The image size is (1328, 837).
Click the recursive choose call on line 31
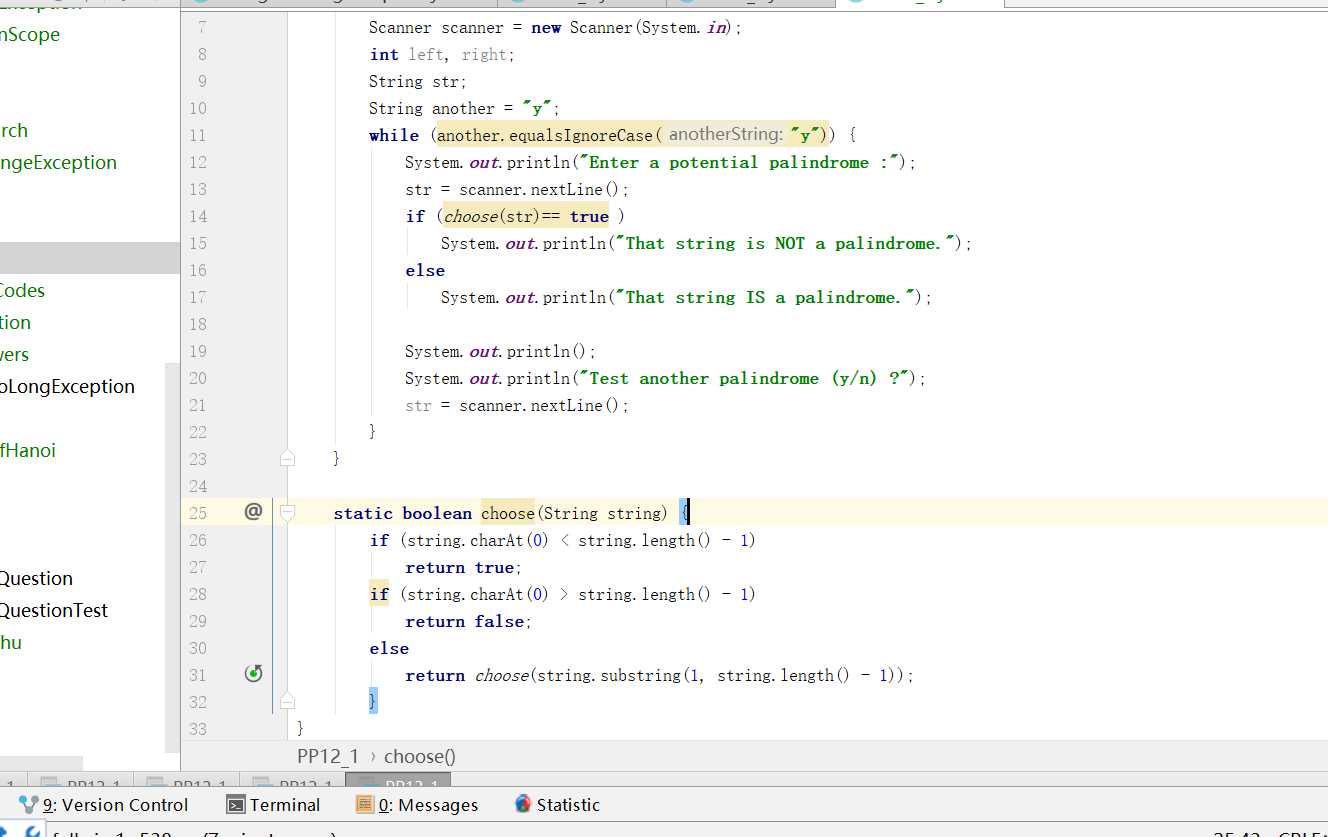pyautogui.click(x=501, y=675)
